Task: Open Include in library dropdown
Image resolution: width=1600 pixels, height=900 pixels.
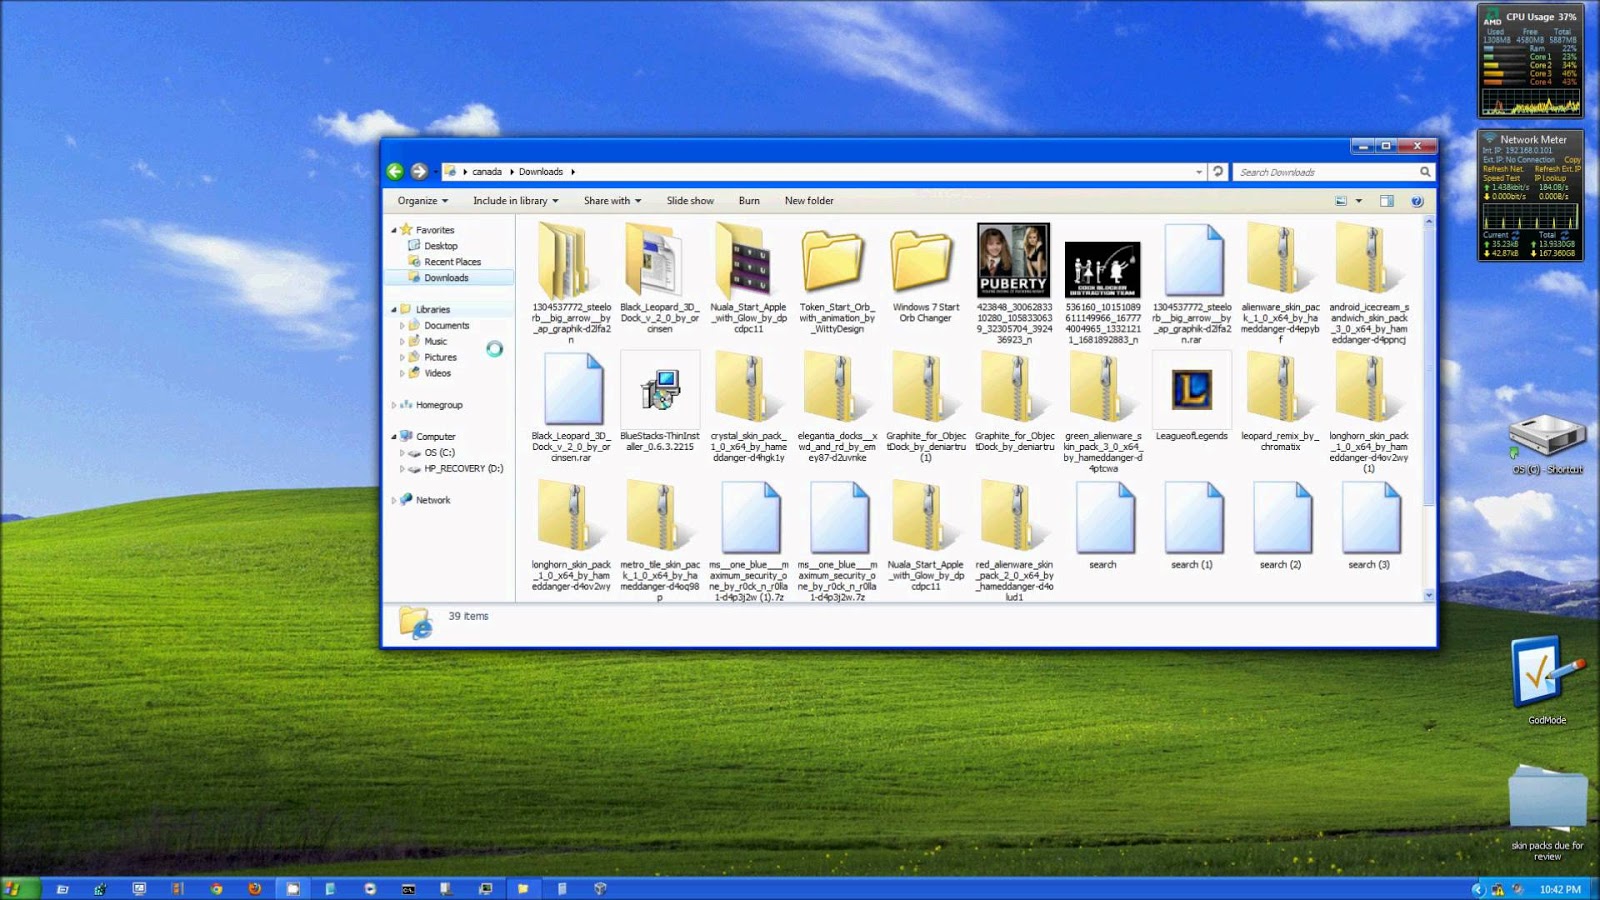Action: (x=515, y=201)
